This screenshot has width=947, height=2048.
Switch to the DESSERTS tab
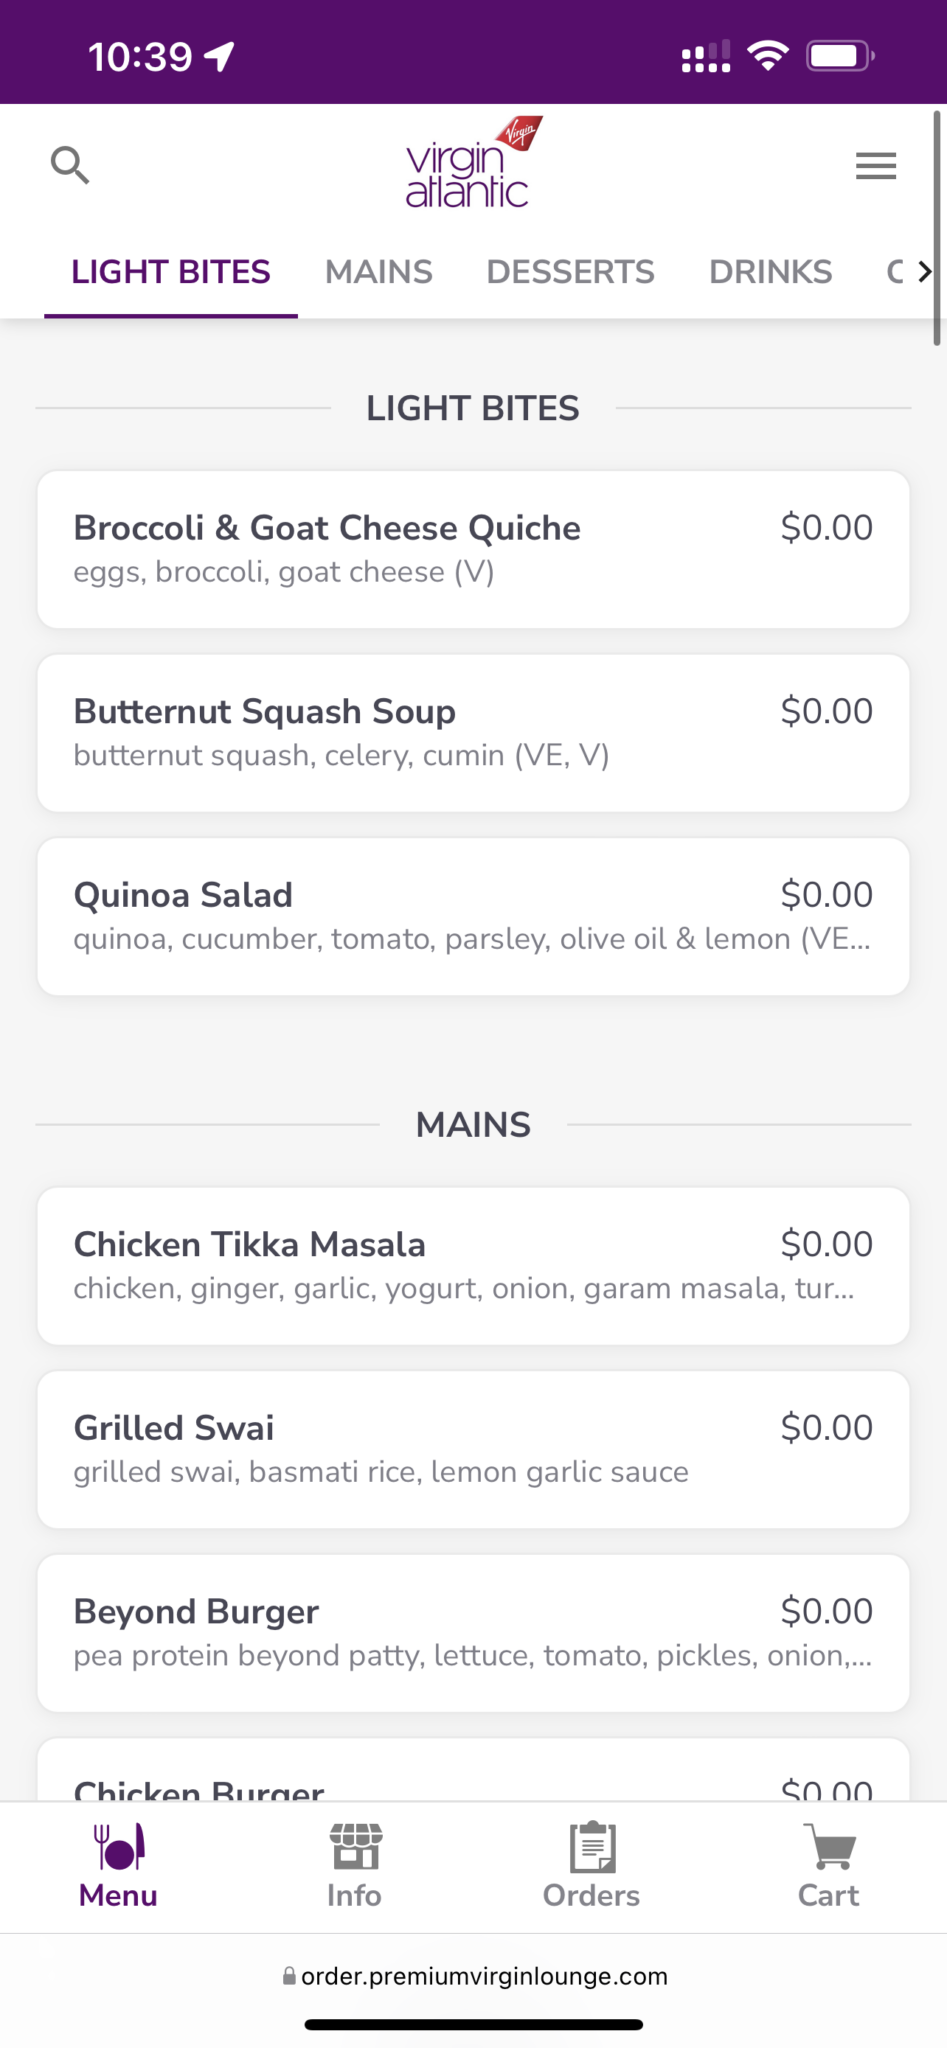570,272
